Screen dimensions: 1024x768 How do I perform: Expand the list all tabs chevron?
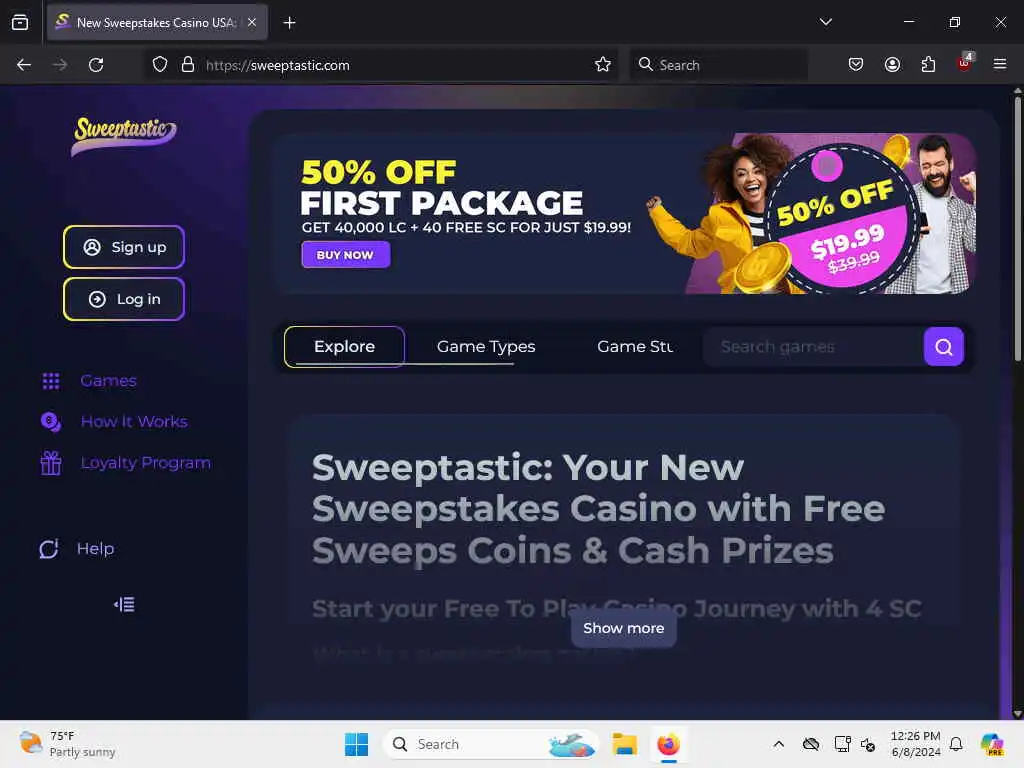click(825, 22)
